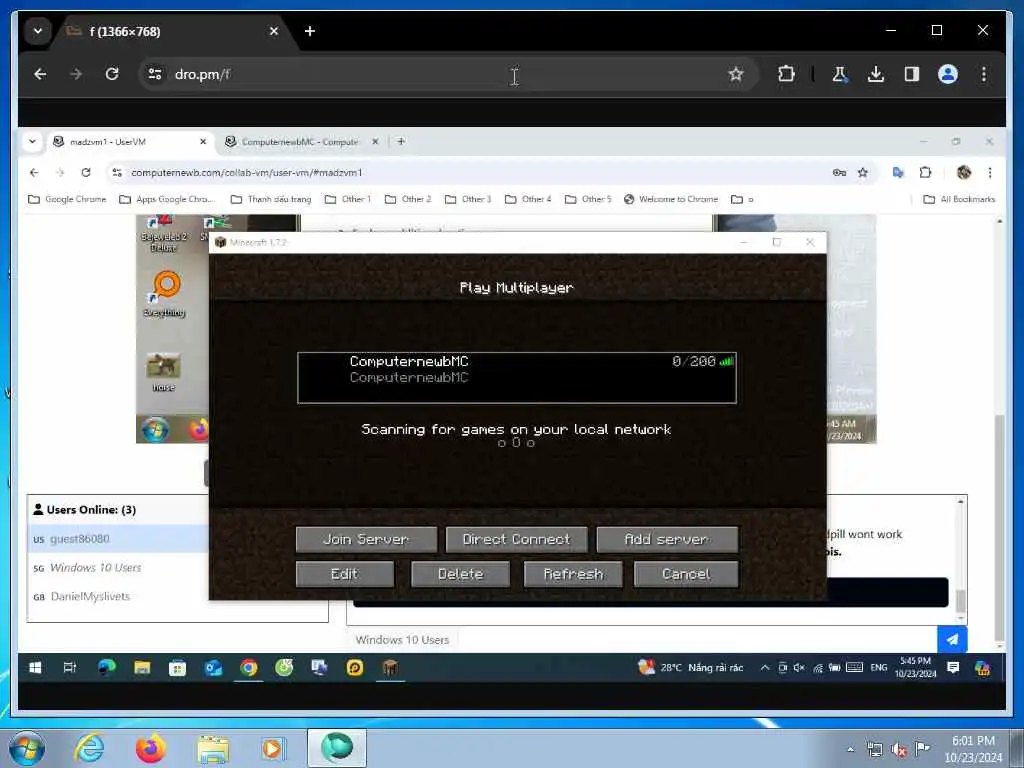Open inner browser extensions puzzle icon

(925, 172)
